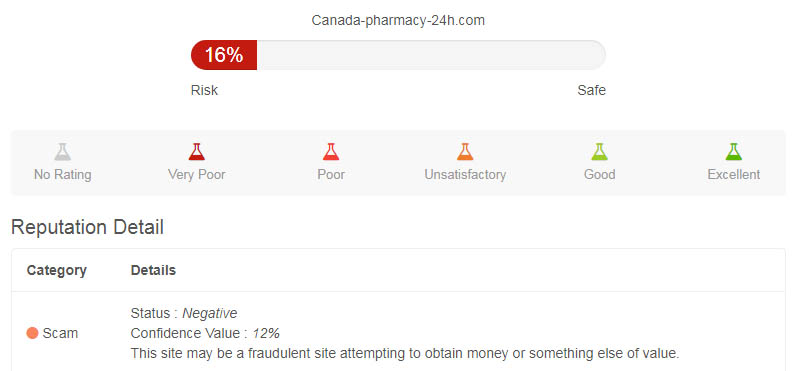
Task: Click the Details column header
Action: click(x=153, y=270)
